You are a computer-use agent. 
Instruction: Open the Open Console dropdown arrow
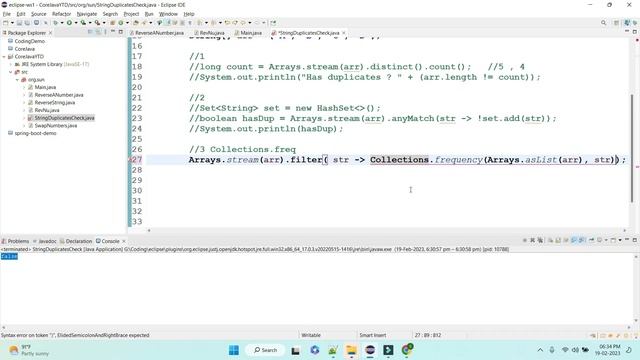[620, 240]
